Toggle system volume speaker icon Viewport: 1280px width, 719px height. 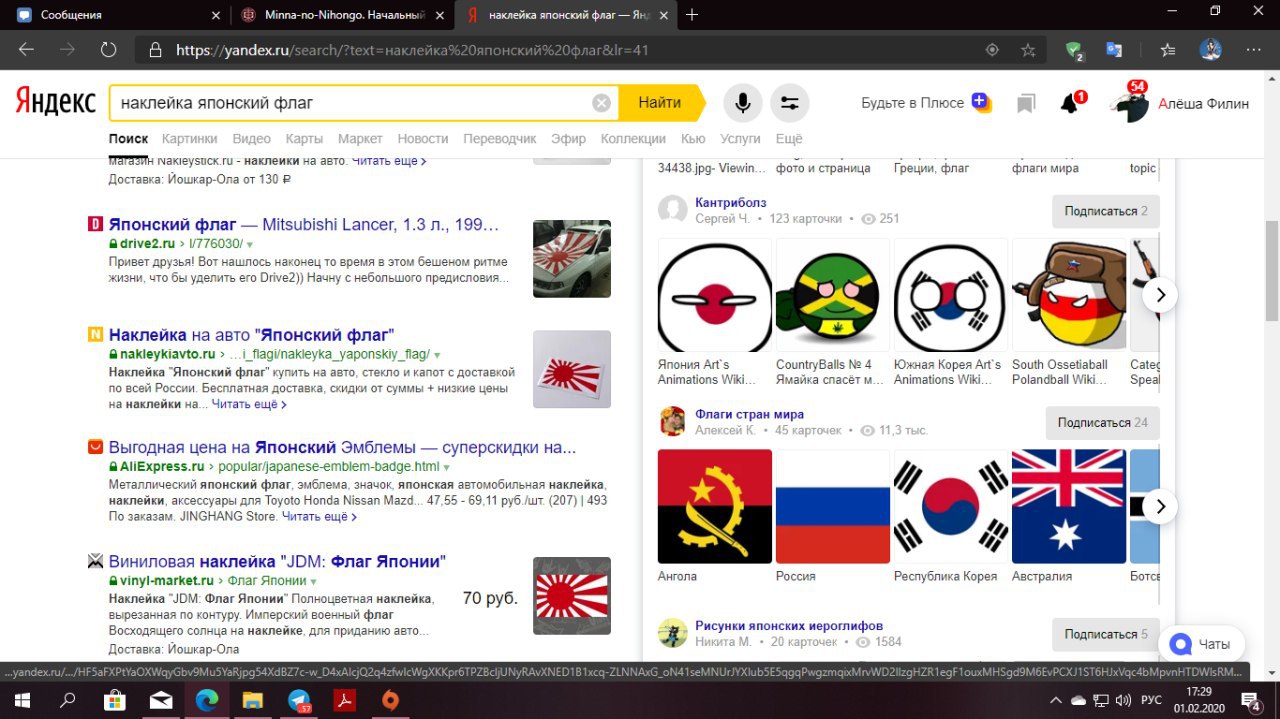coord(1123,700)
